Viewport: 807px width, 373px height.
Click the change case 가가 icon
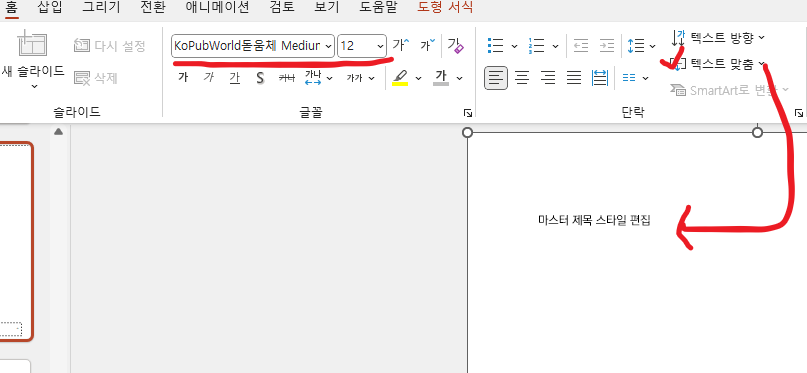(354, 78)
